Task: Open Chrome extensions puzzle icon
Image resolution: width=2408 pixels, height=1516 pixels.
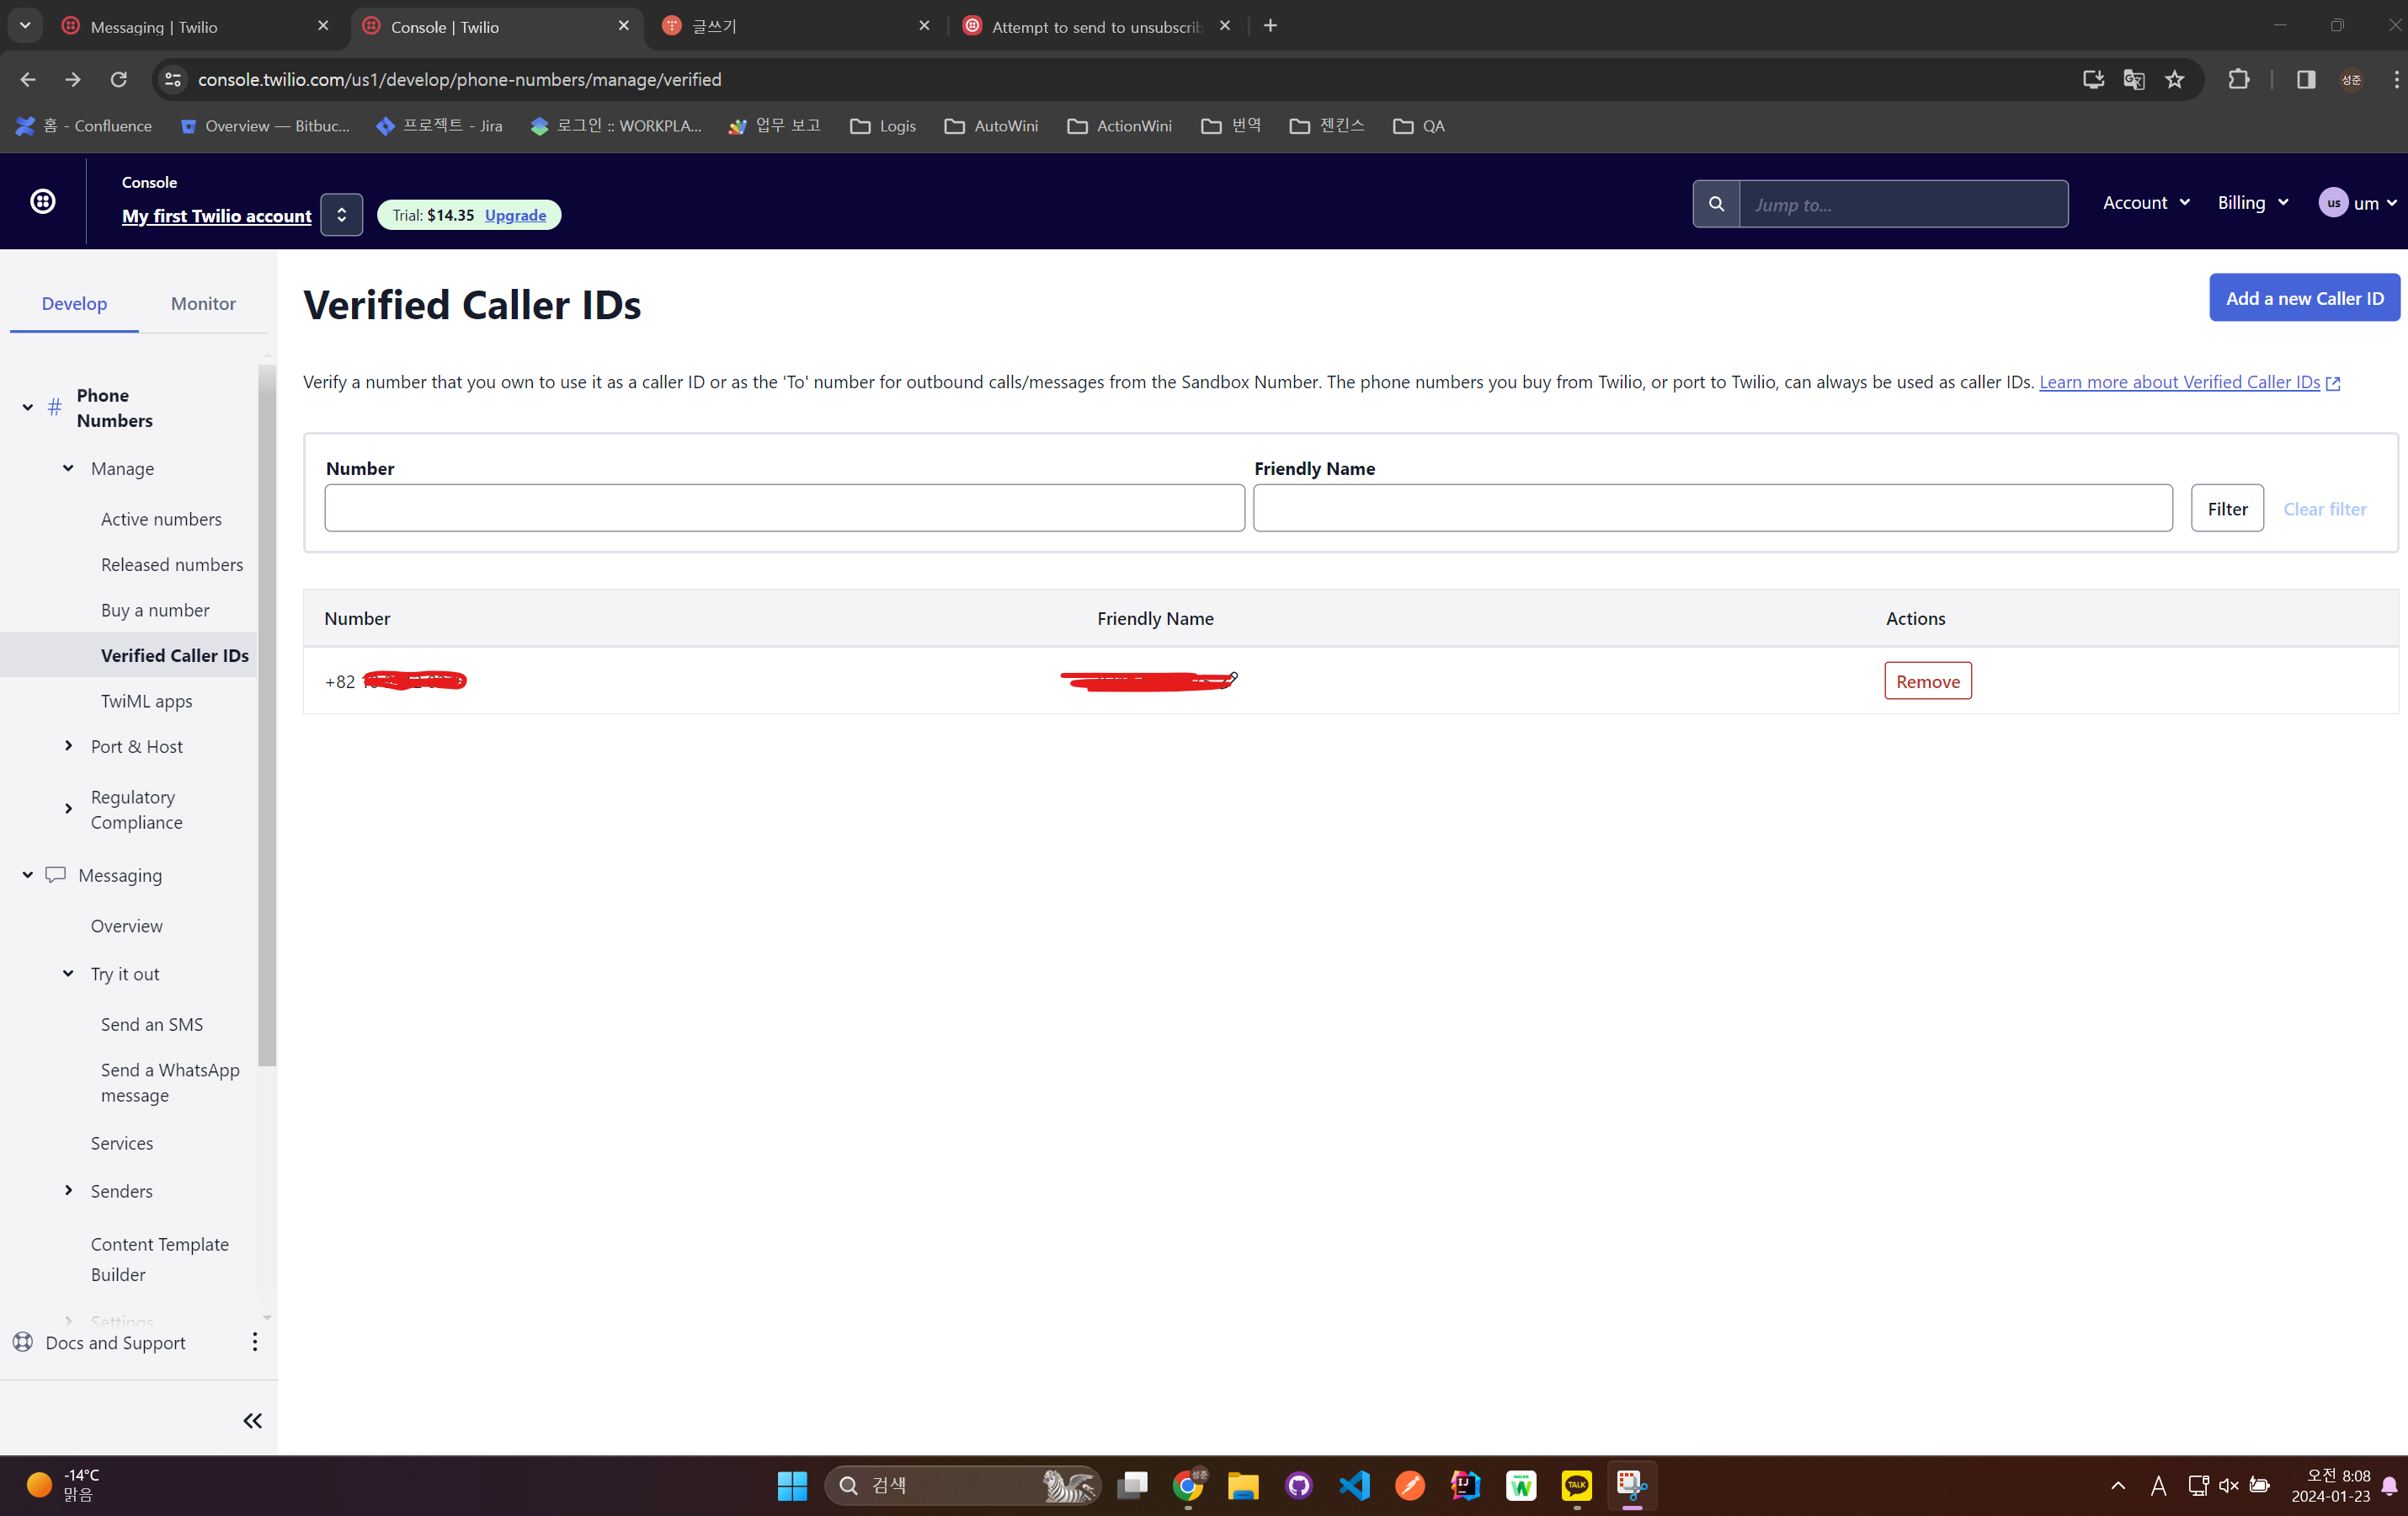Action: tap(2238, 80)
